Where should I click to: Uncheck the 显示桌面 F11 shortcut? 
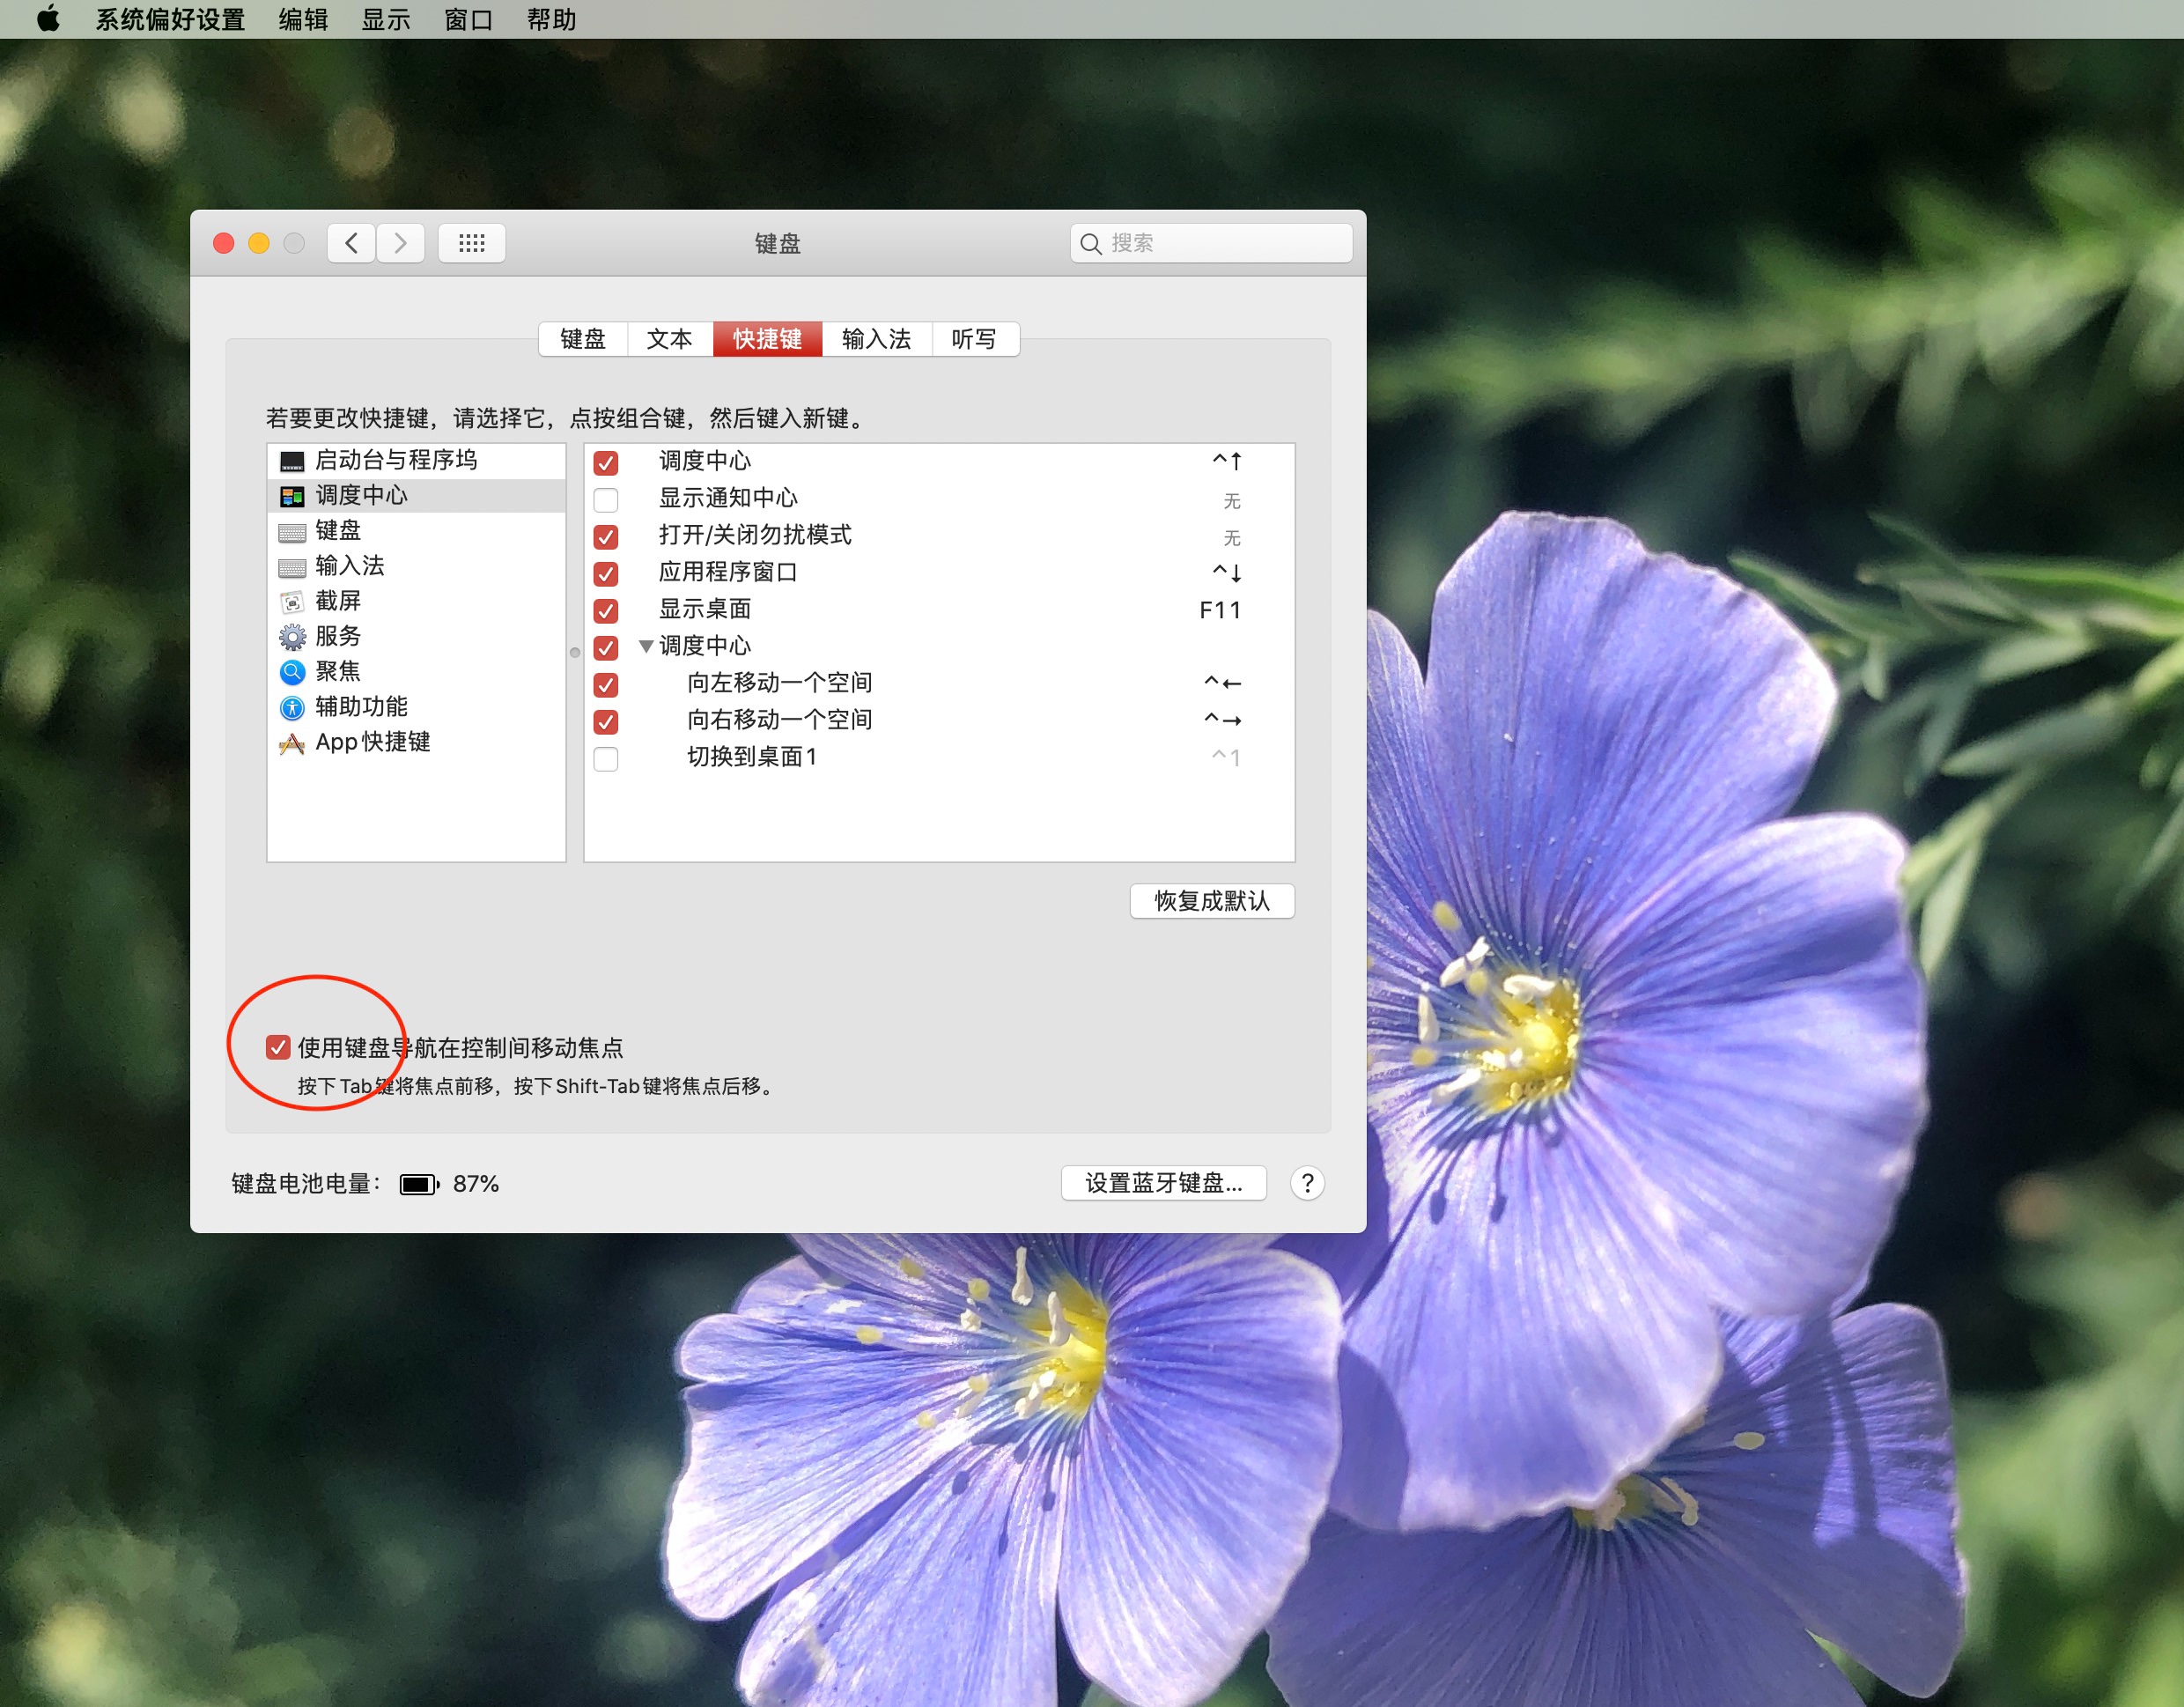pos(606,610)
